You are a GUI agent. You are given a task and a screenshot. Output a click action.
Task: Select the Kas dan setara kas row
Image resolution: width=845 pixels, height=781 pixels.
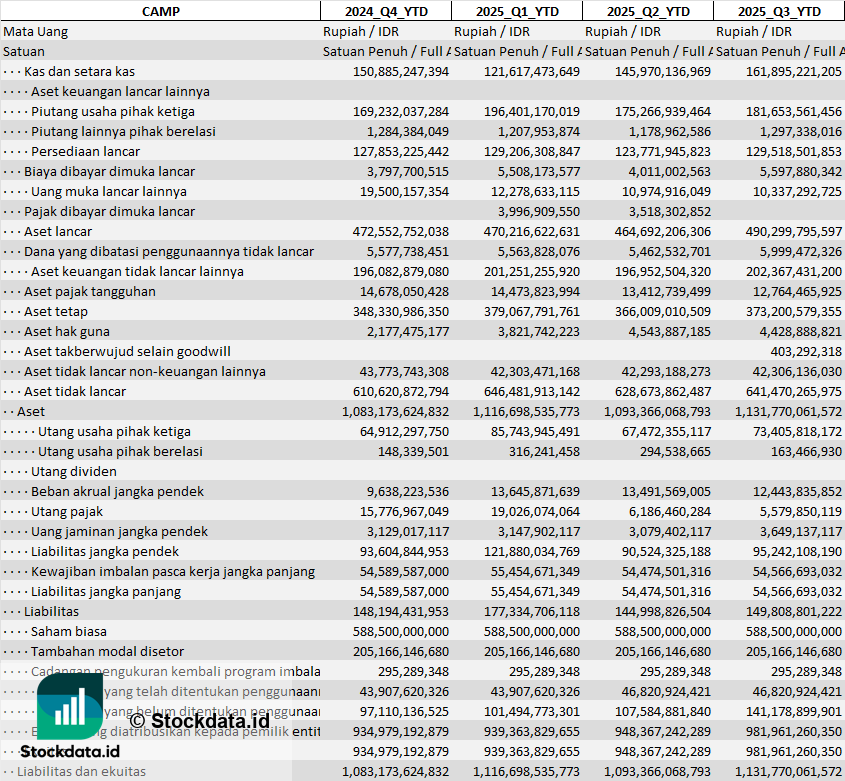[x=80, y=71]
